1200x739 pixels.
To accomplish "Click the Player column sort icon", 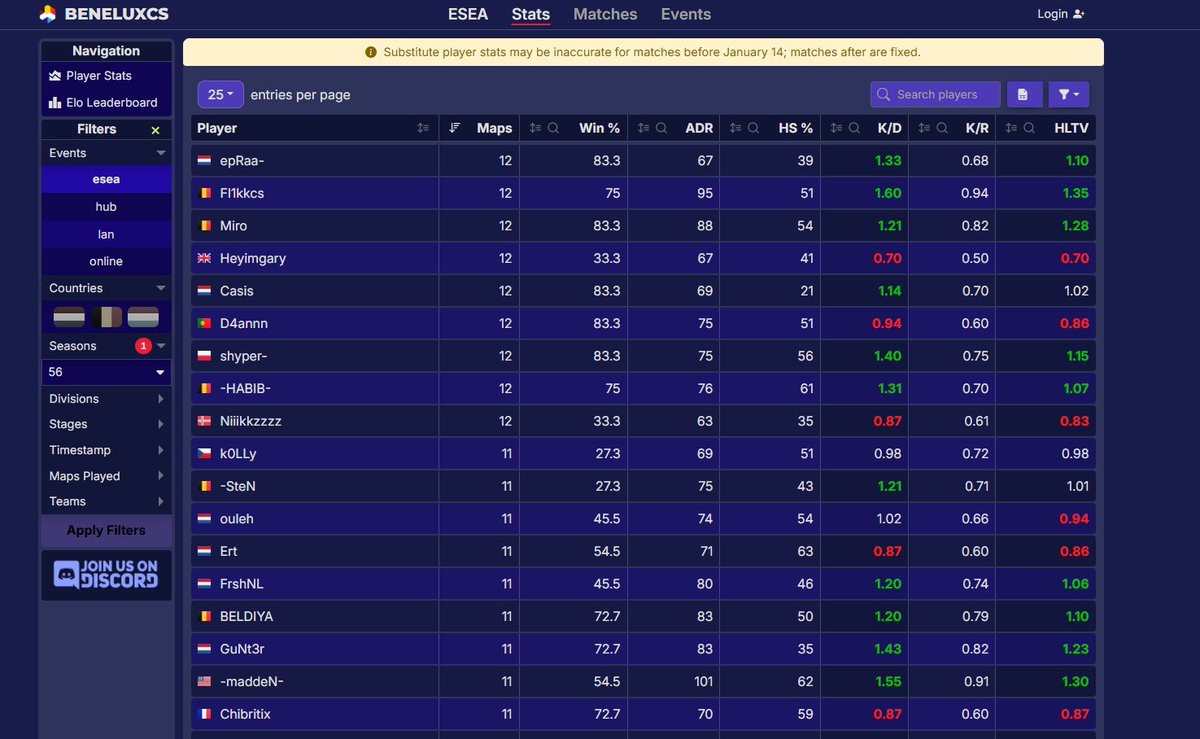I will click(x=423, y=128).
